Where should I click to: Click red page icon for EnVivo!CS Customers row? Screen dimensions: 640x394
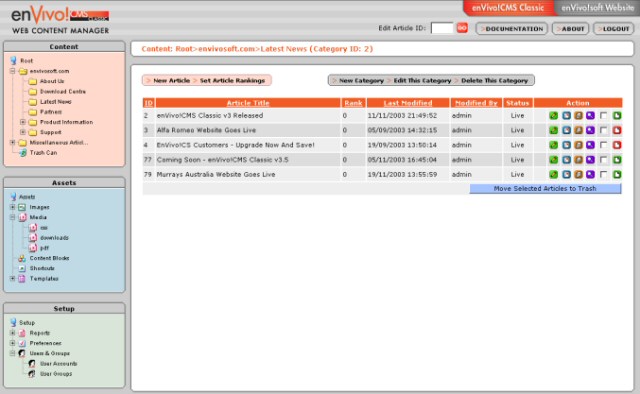coord(617,145)
